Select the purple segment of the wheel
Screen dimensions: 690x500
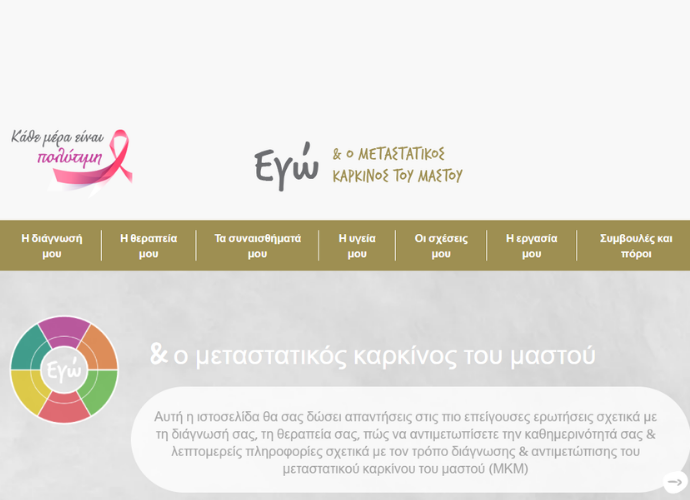click(x=65, y=332)
